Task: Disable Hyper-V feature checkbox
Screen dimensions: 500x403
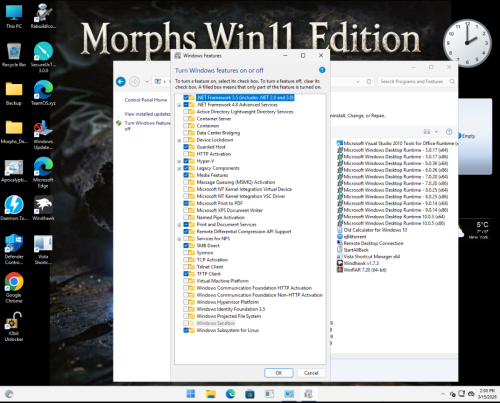Action: 186,161
